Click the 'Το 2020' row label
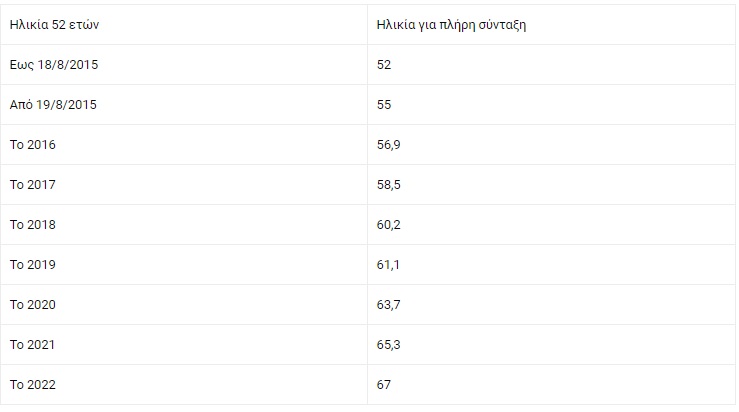 [33, 305]
